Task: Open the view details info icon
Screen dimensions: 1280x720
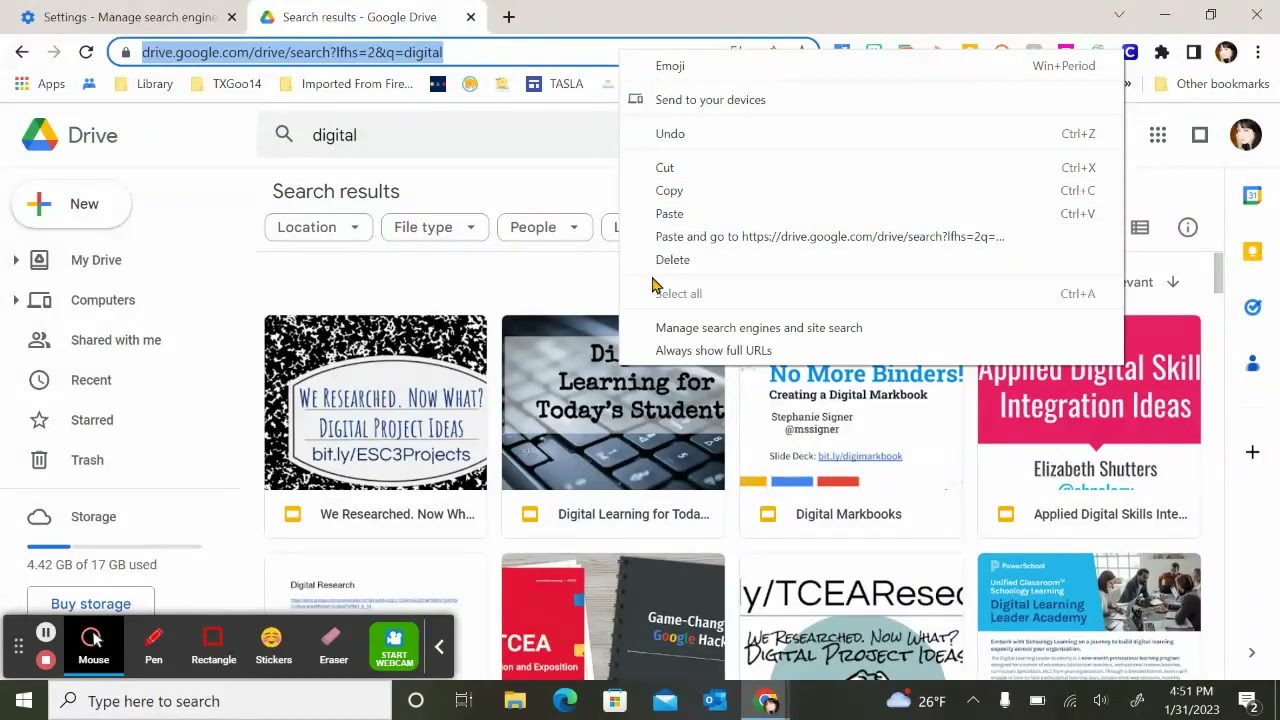Action: pyautogui.click(x=1188, y=228)
